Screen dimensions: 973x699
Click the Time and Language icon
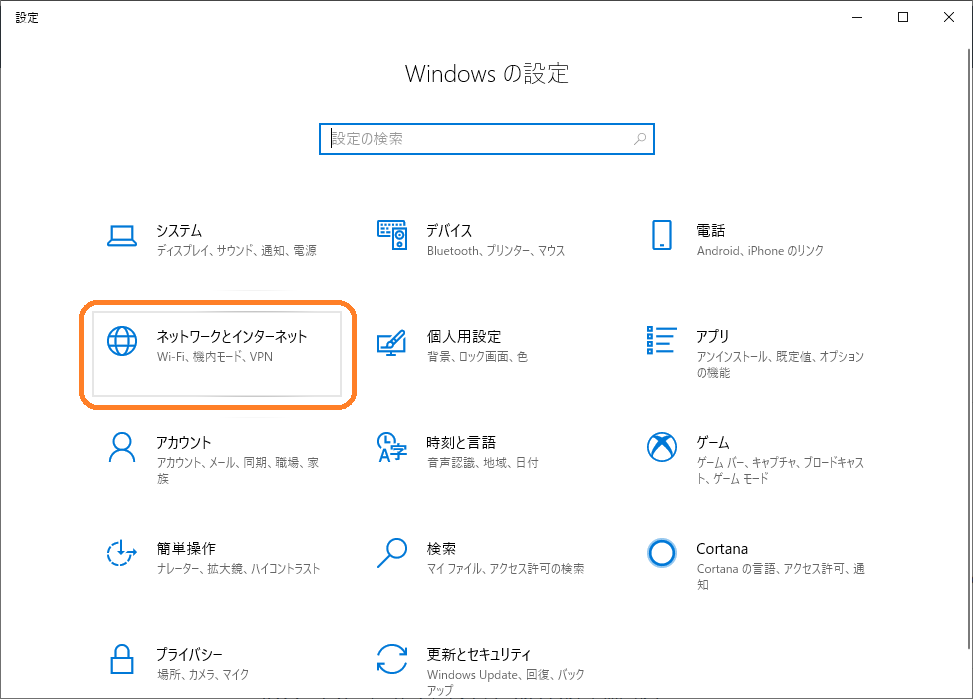392,447
